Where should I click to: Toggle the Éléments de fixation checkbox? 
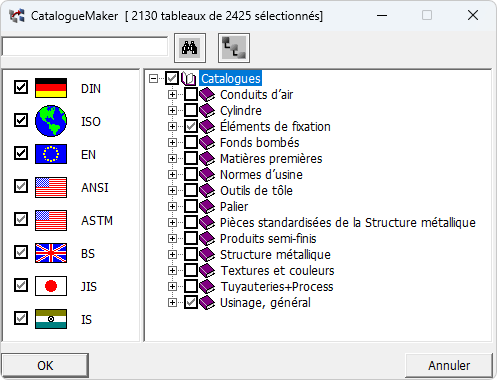click(x=191, y=127)
